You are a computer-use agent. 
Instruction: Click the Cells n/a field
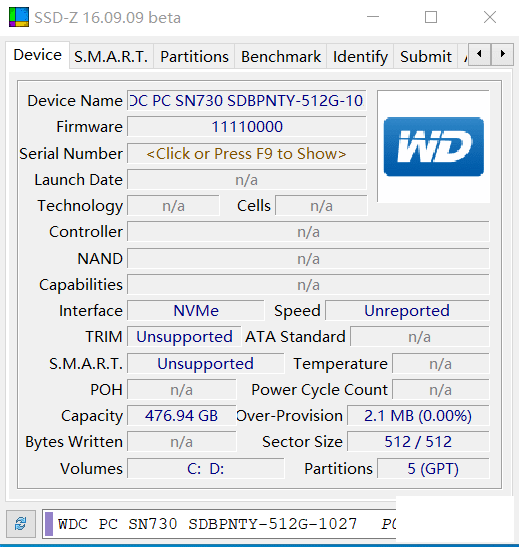[321, 206]
